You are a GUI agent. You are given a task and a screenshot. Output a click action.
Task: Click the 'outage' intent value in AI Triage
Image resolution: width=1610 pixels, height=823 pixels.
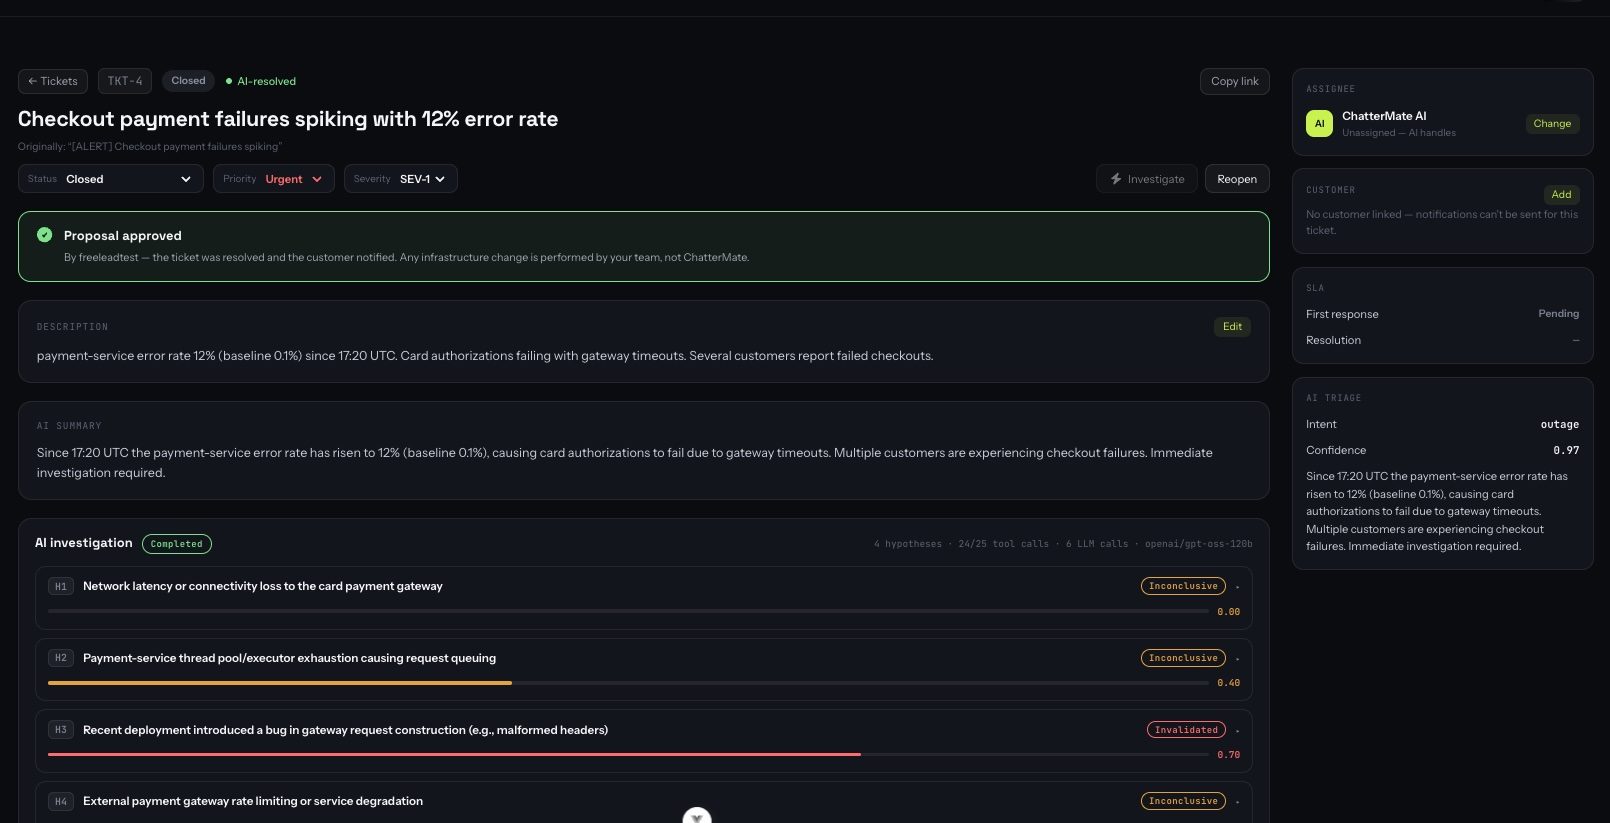point(1559,424)
